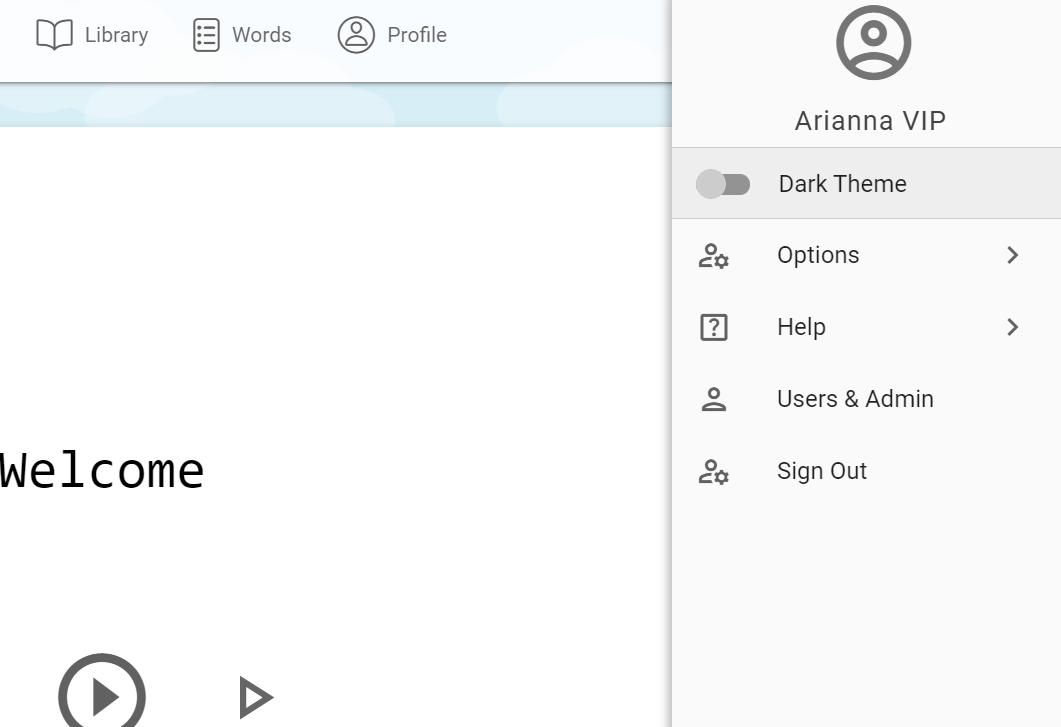
Task: Click the Help question mark icon
Action: click(713, 328)
